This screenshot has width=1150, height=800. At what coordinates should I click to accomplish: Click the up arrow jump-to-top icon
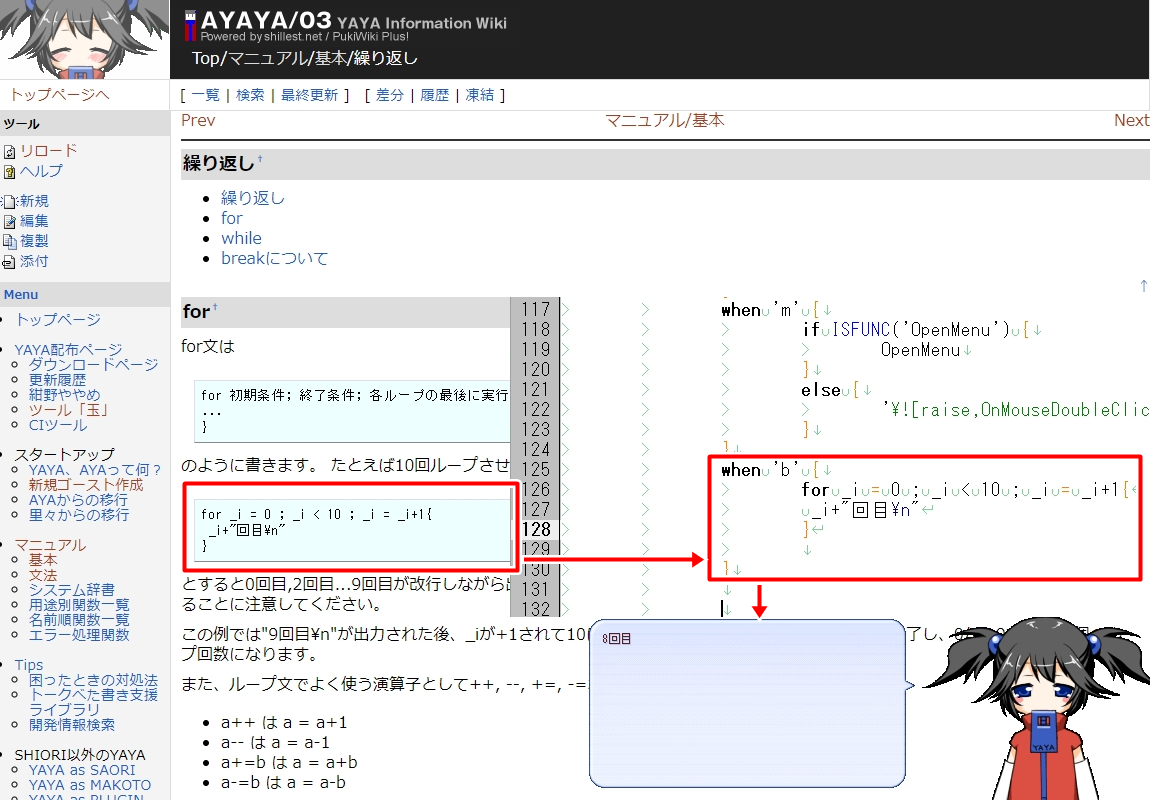pyautogui.click(x=1143, y=285)
